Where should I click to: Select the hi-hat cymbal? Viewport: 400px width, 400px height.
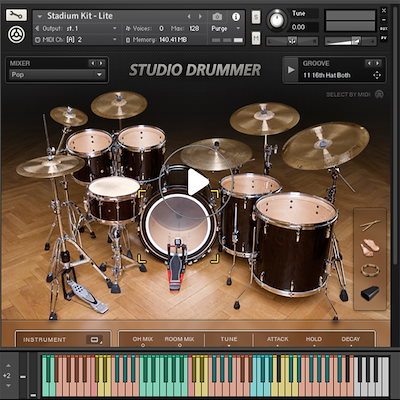coord(50,166)
